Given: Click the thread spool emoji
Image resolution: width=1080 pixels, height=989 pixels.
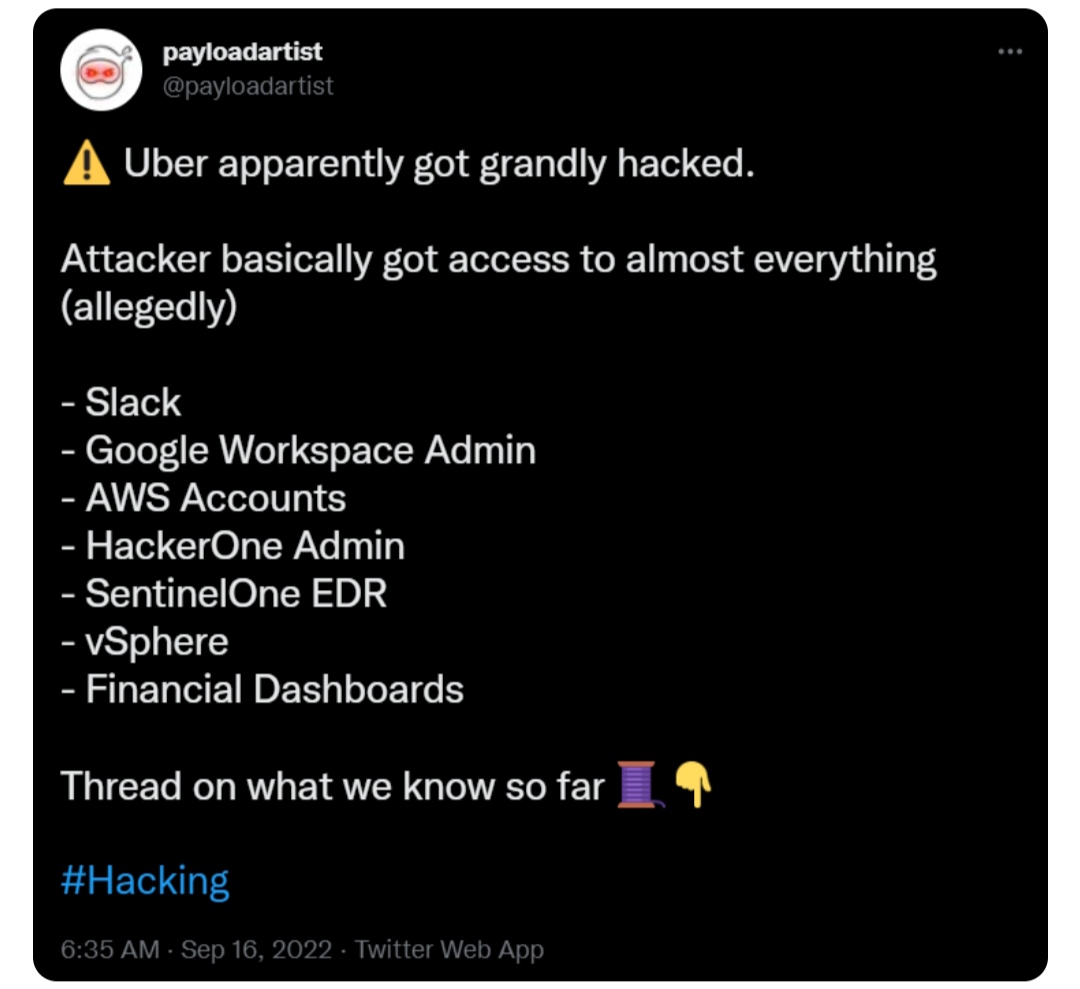Looking at the screenshot, I should (639, 784).
